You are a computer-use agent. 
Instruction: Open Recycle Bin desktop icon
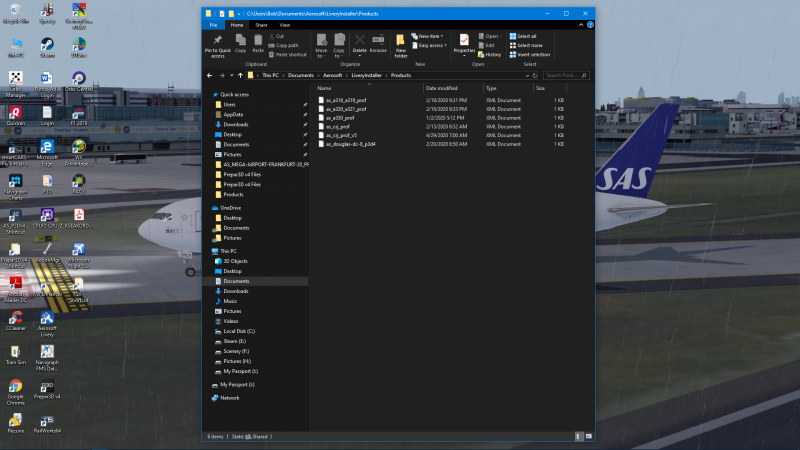15,14
